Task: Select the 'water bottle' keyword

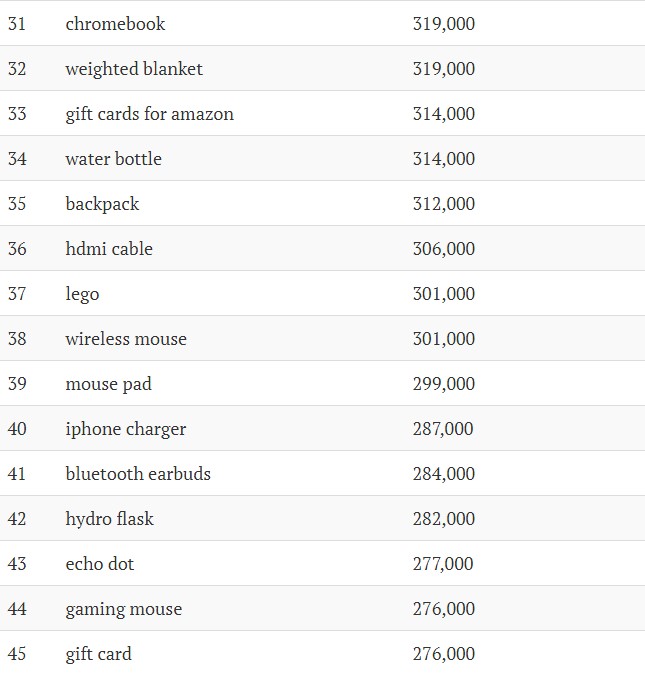Action: coord(114,159)
